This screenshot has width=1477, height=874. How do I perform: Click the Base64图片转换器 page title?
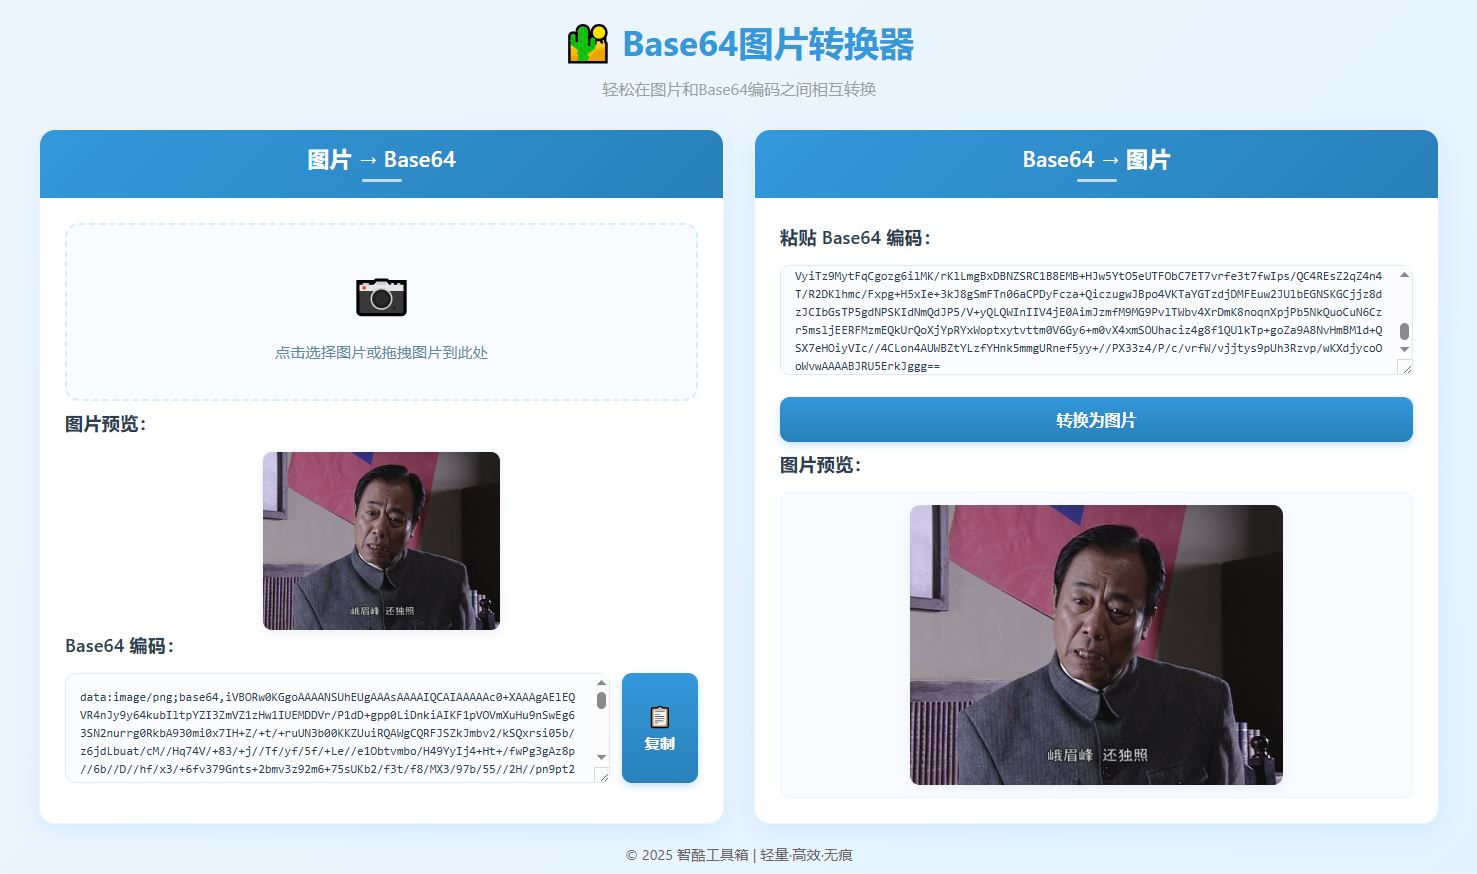(768, 44)
